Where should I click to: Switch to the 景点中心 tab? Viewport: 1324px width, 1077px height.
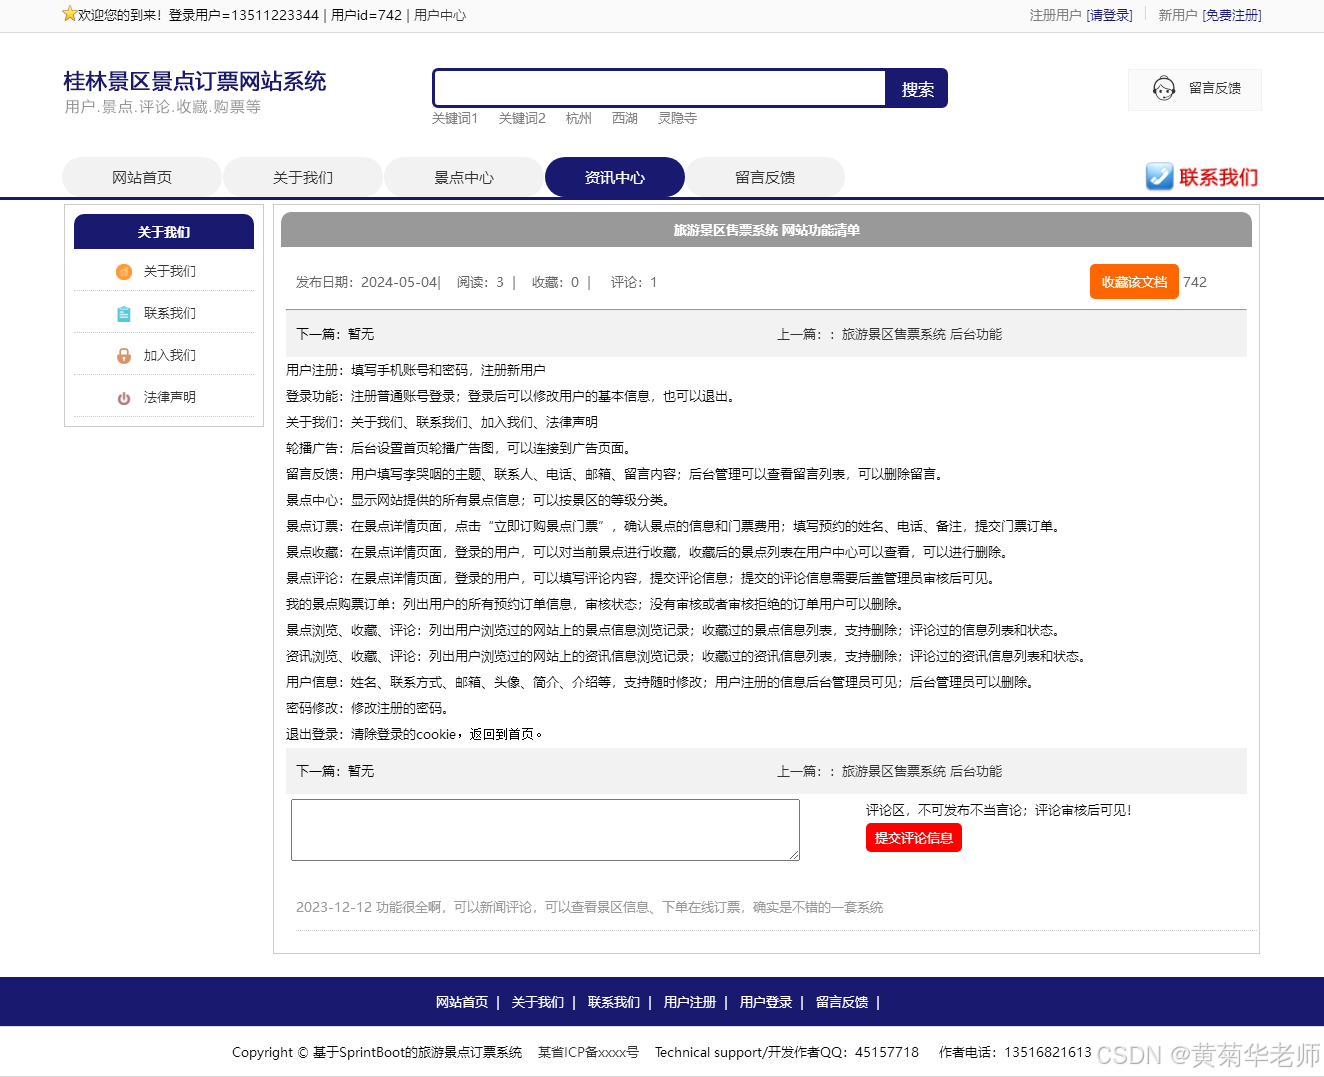coord(463,177)
